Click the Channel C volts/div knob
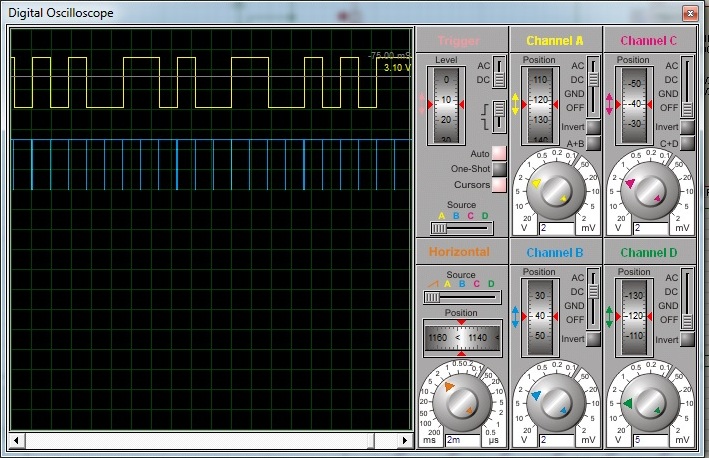This screenshot has height=458, width=709. point(650,191)
